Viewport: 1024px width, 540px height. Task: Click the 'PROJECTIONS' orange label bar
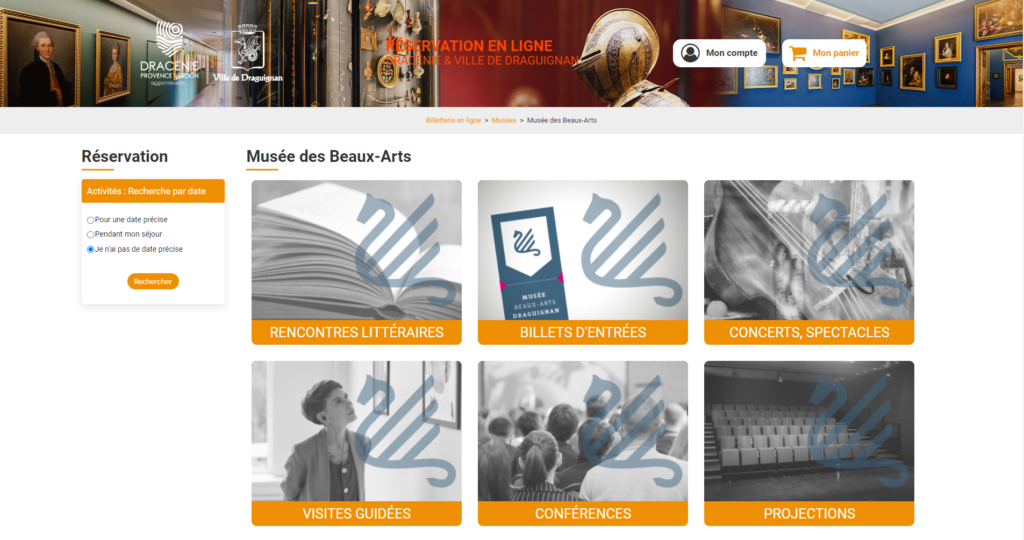(x=809, y=514)
